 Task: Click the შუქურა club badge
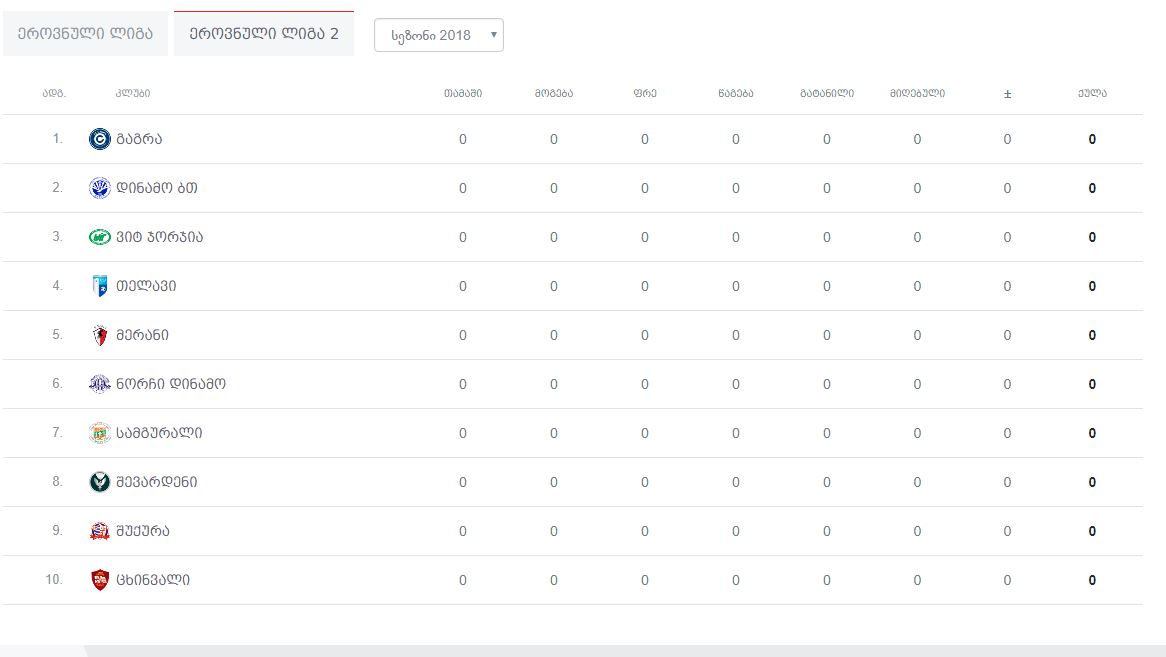pos(99,531)
